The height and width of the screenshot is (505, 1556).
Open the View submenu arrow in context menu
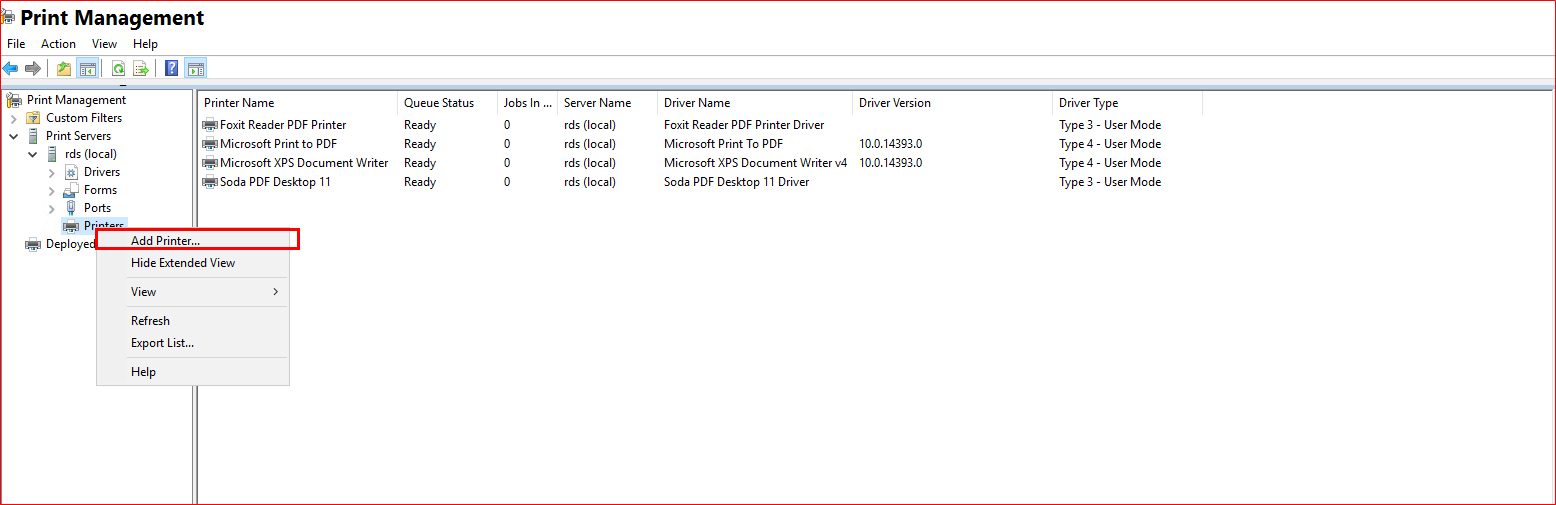tap(275, 292)
